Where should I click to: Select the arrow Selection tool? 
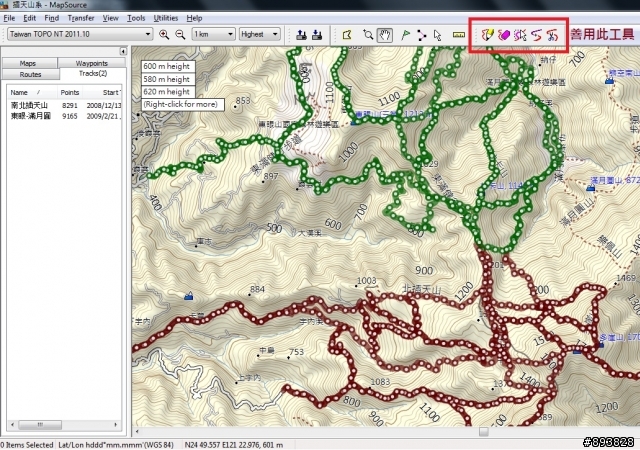point(438,35)
